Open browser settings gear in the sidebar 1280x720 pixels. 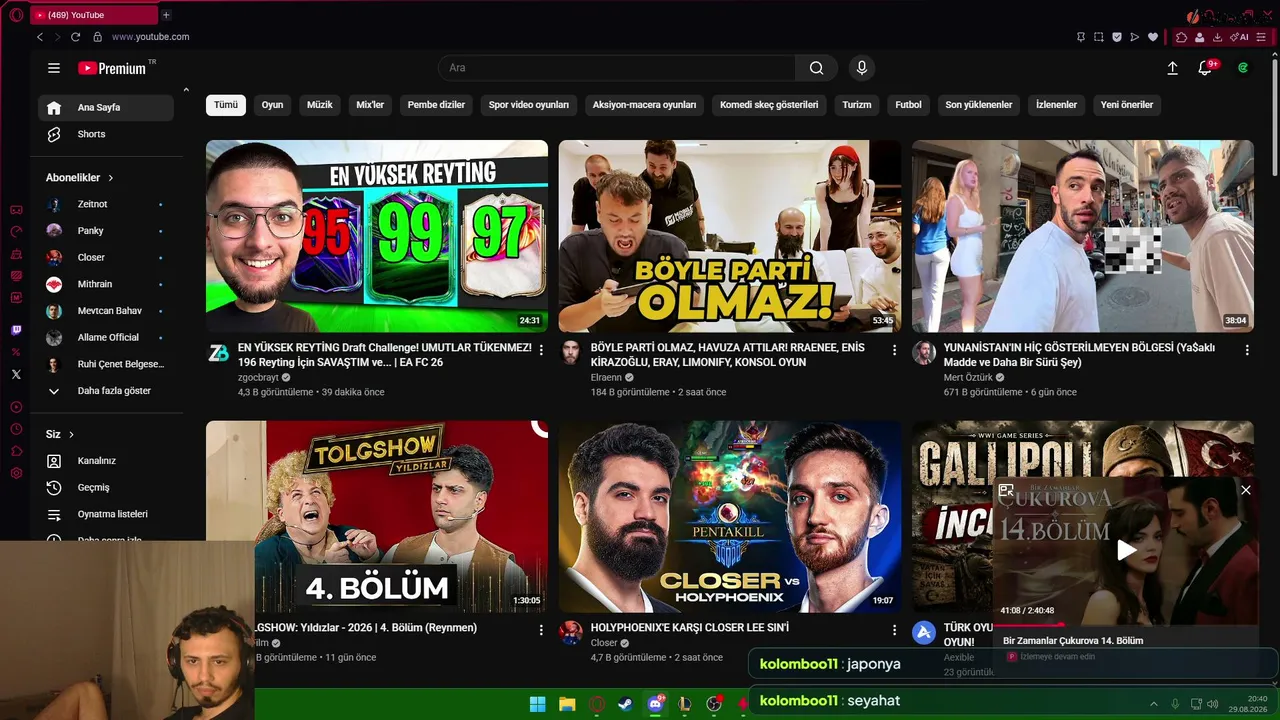(16, 473)
